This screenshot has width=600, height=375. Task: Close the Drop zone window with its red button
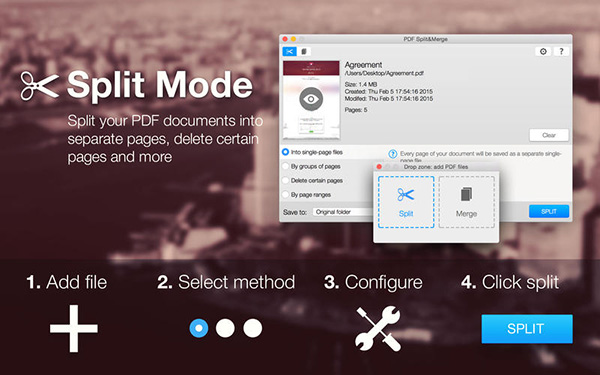(x=379, y=167)
